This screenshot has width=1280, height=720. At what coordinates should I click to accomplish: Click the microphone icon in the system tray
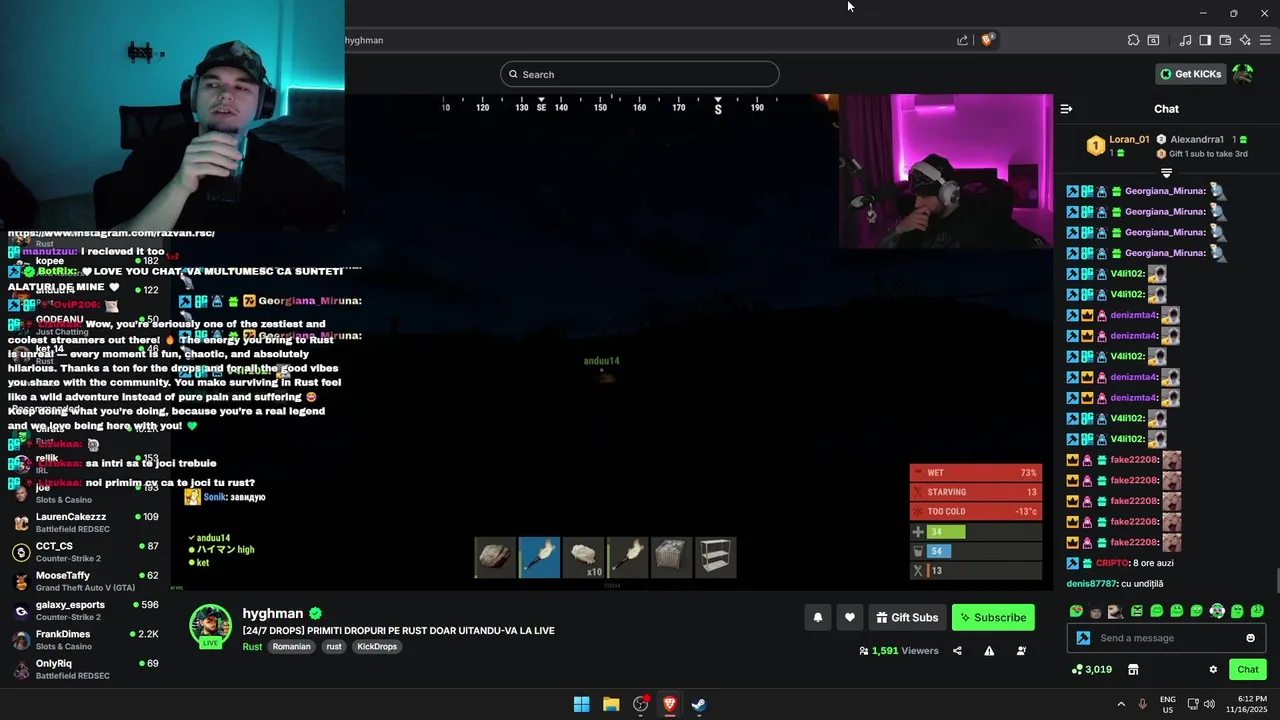(x=1142, y=704)
